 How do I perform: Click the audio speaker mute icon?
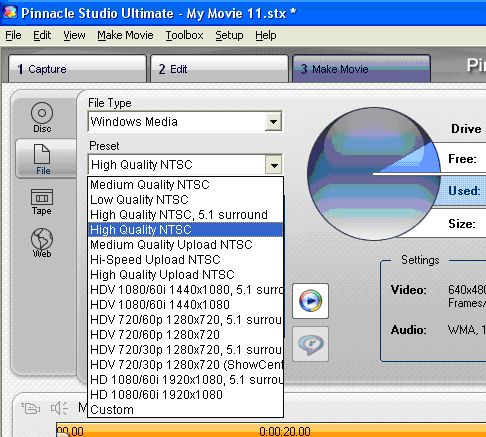pos(59,408)
